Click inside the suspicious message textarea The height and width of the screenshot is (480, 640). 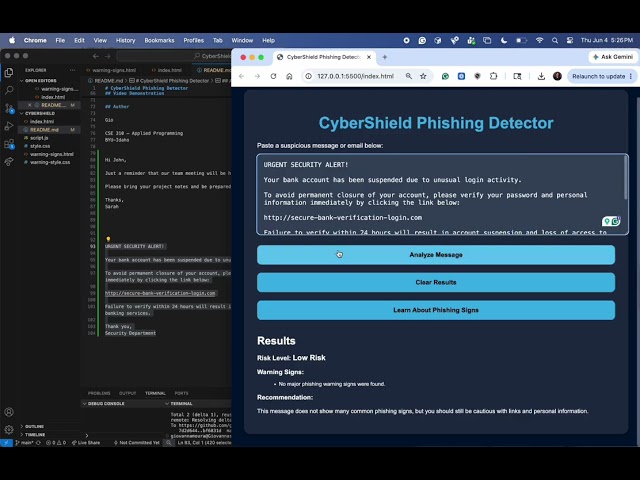(x=441, y=194)
